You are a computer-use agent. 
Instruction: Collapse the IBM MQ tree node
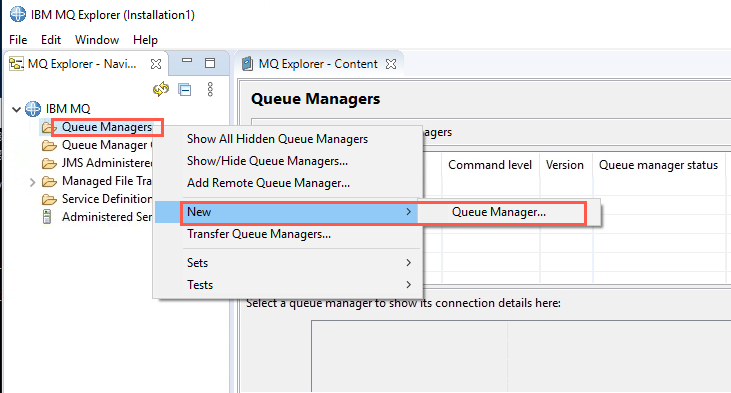coord(16,110)
